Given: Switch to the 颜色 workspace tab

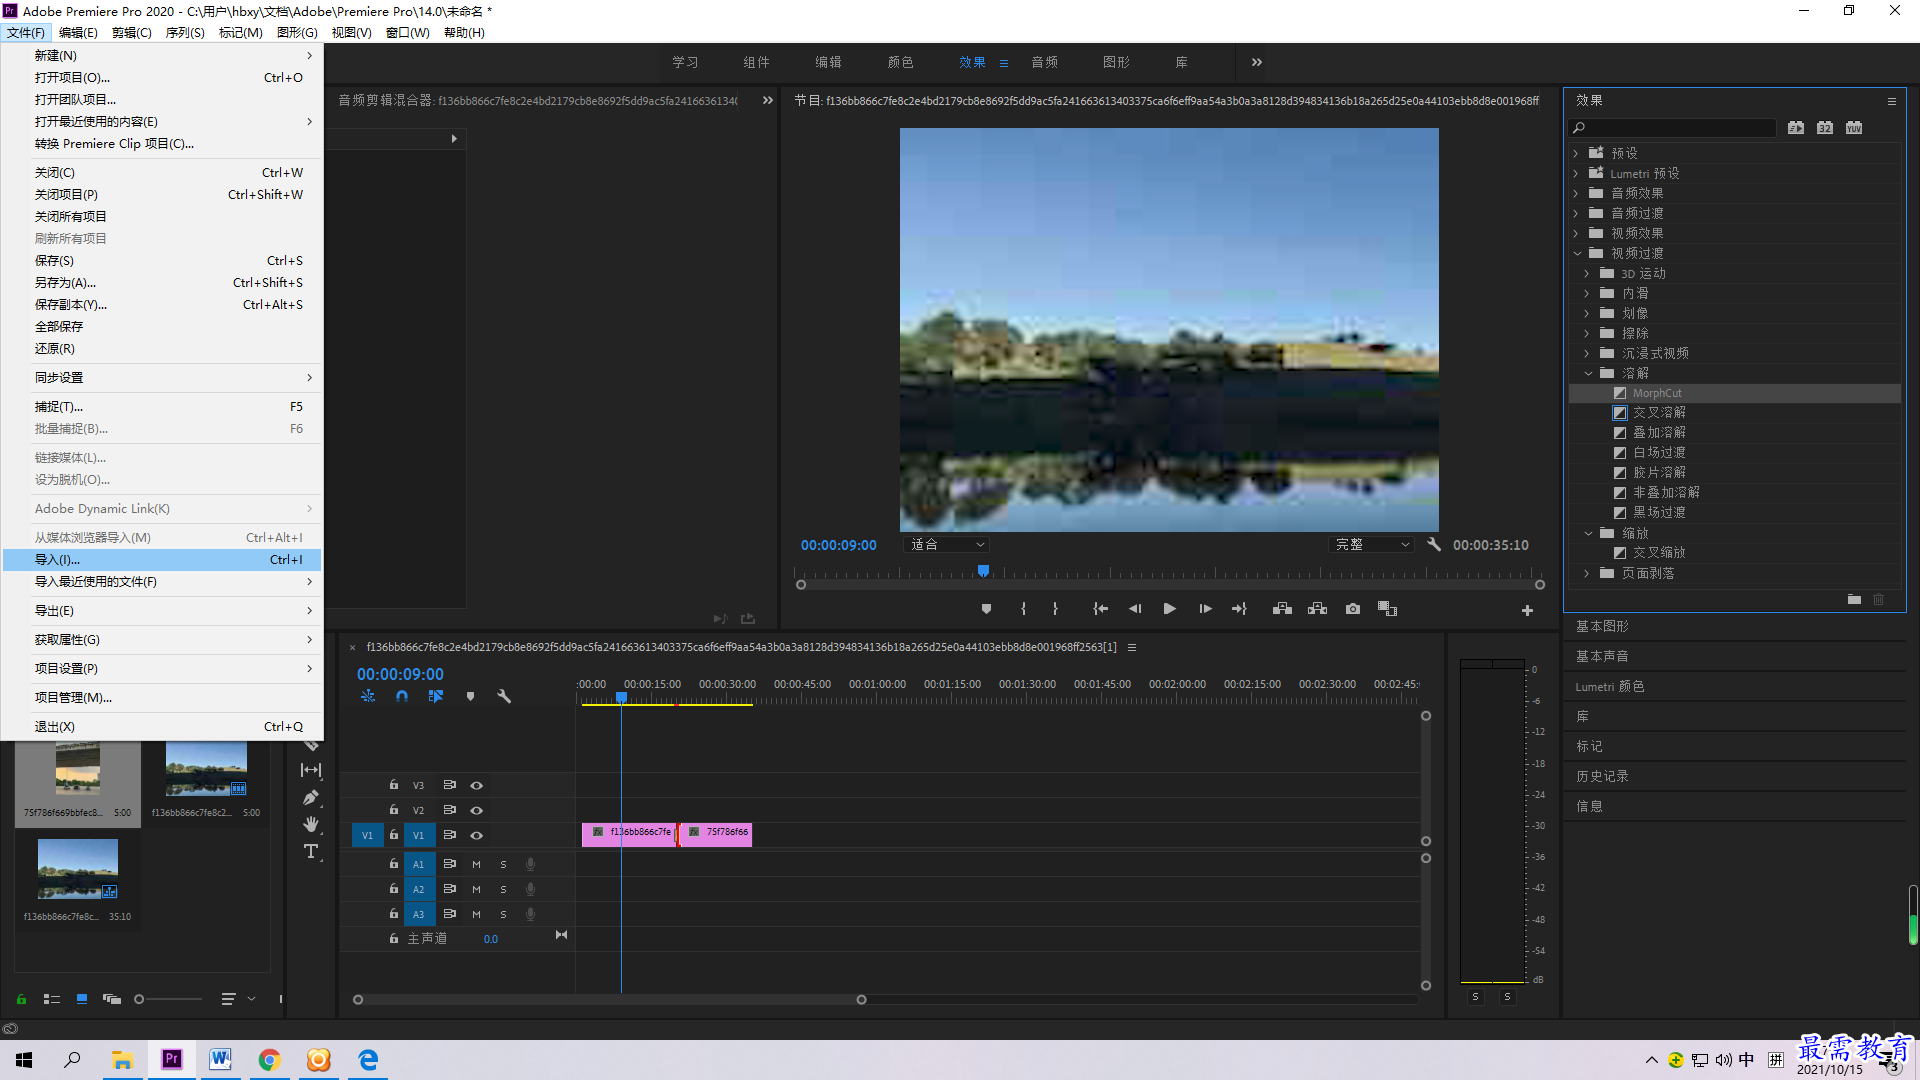Looking at the screenshot, I should (900, 62).
